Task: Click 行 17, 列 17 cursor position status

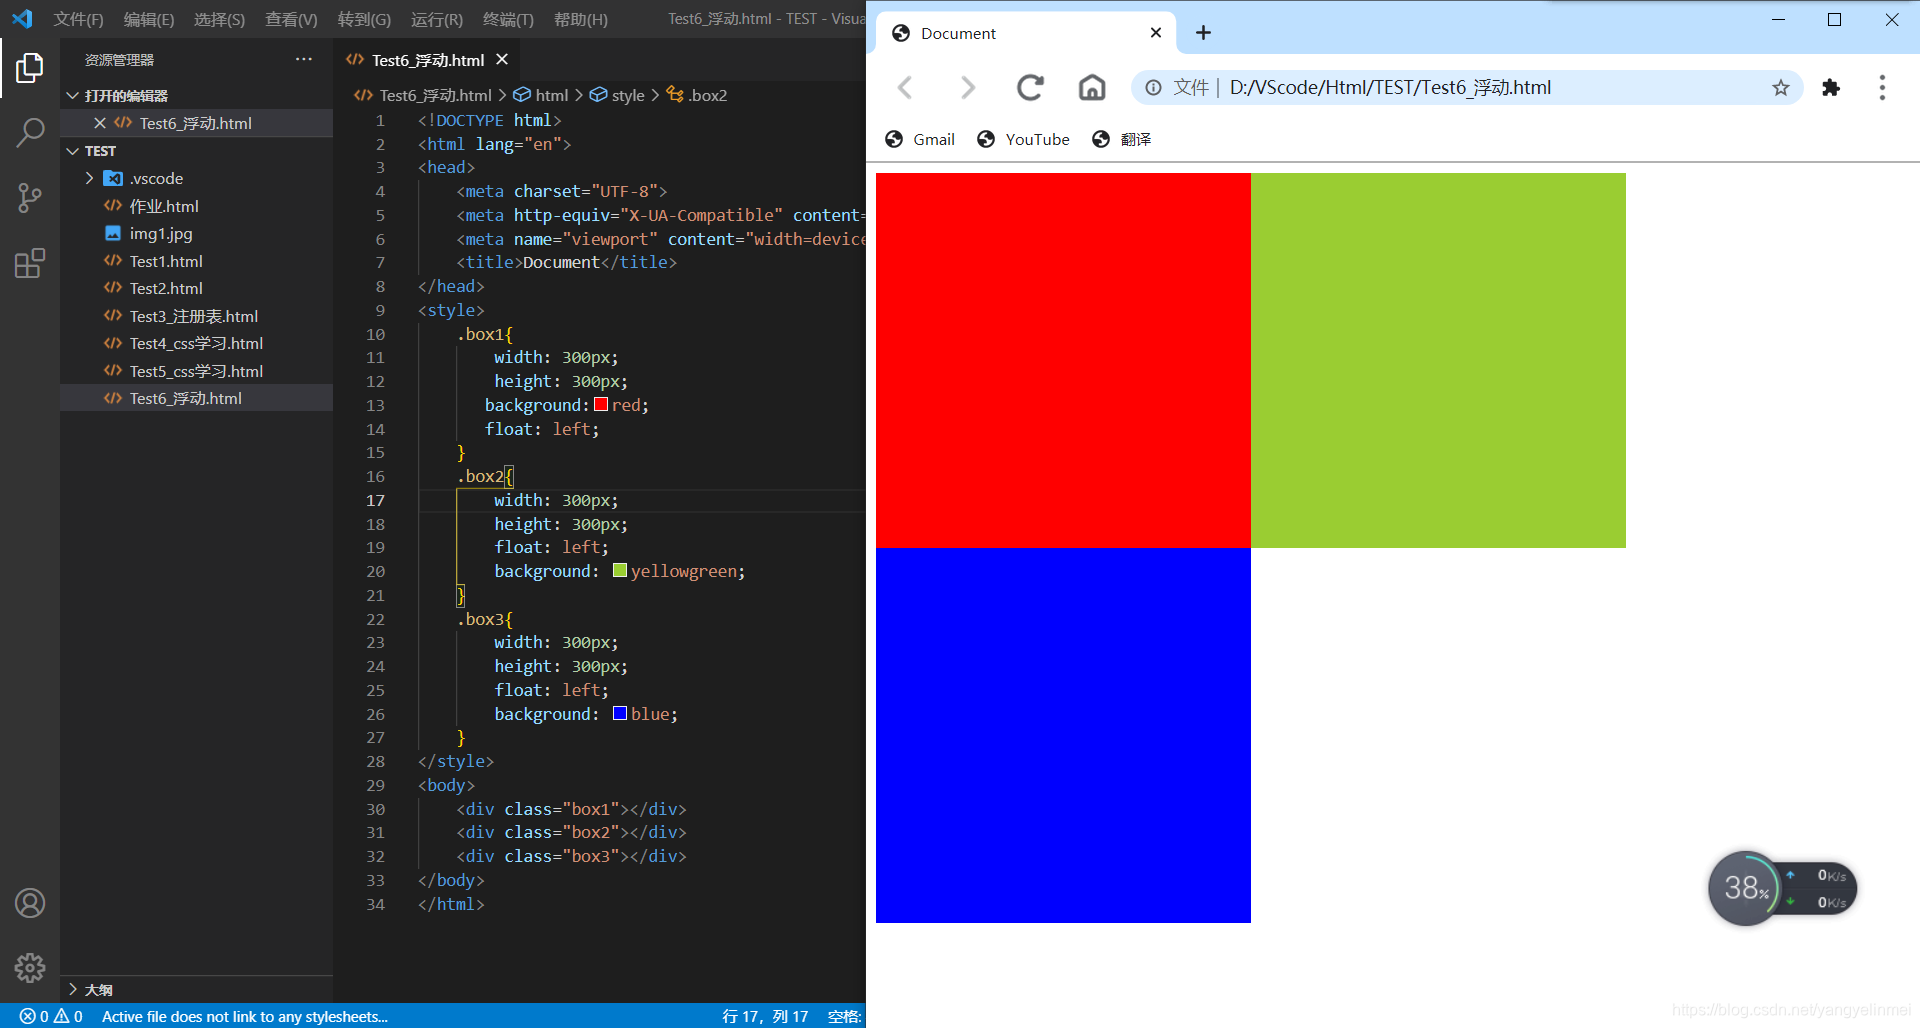Action: [x=765, y=1016]
